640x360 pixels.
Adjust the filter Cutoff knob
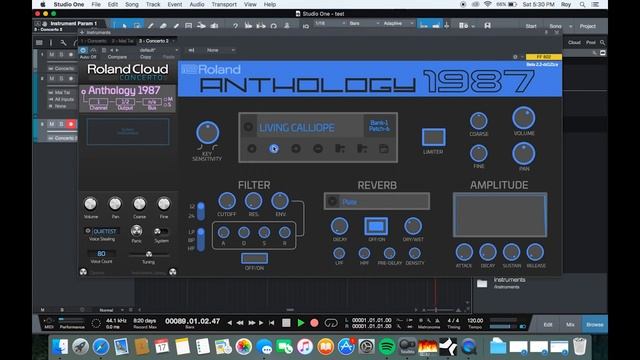[227, 201]
